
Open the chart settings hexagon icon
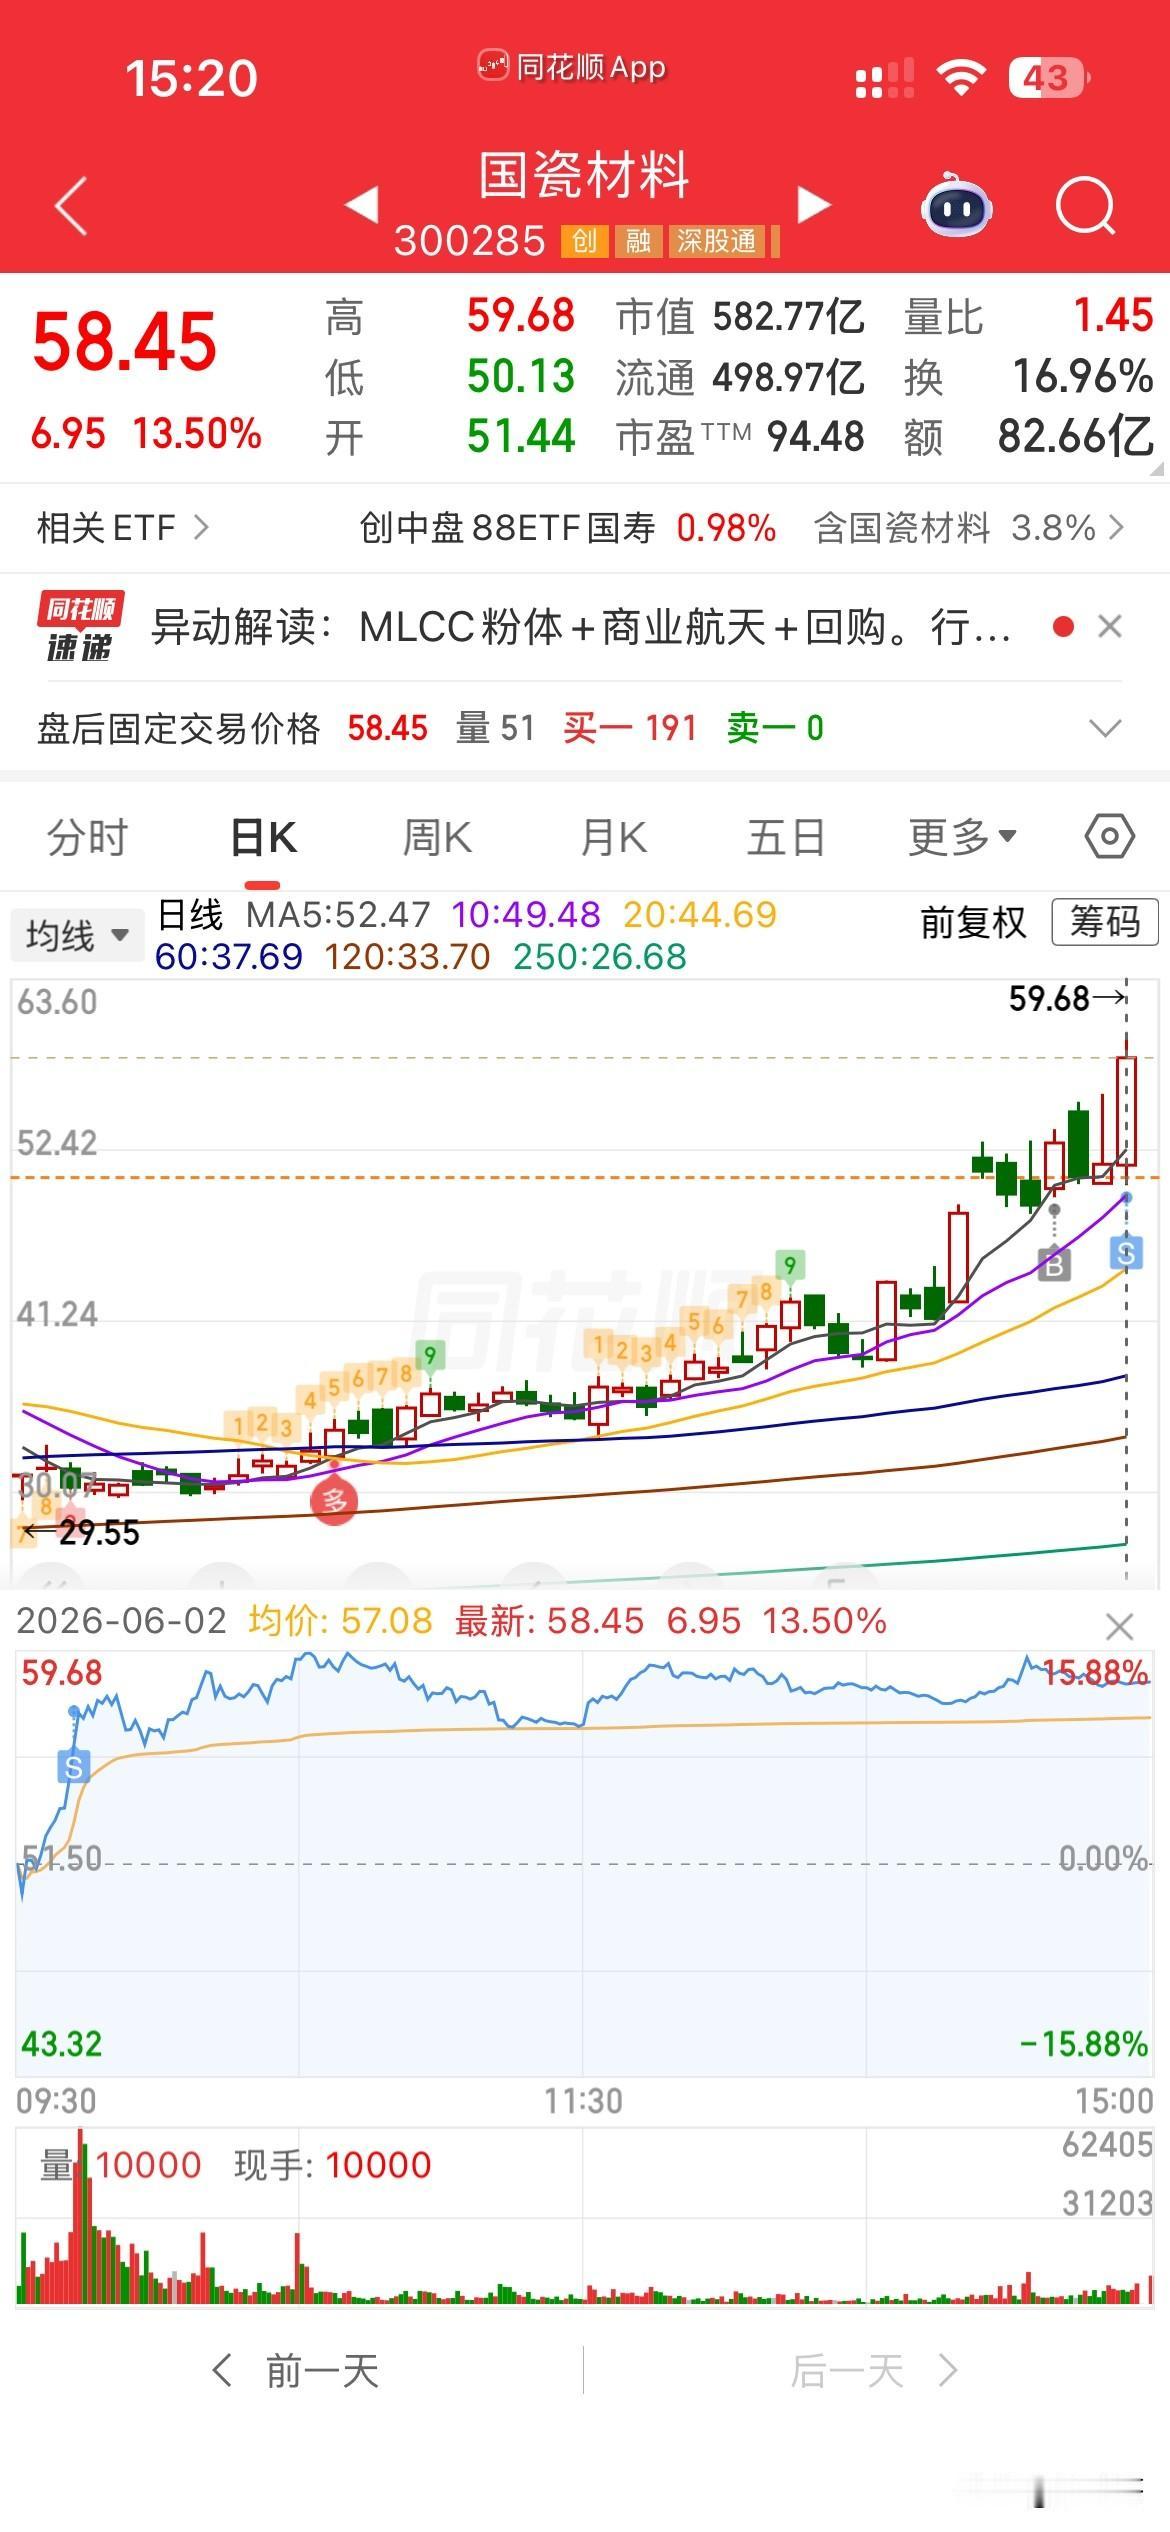(x=1109, y=836)
